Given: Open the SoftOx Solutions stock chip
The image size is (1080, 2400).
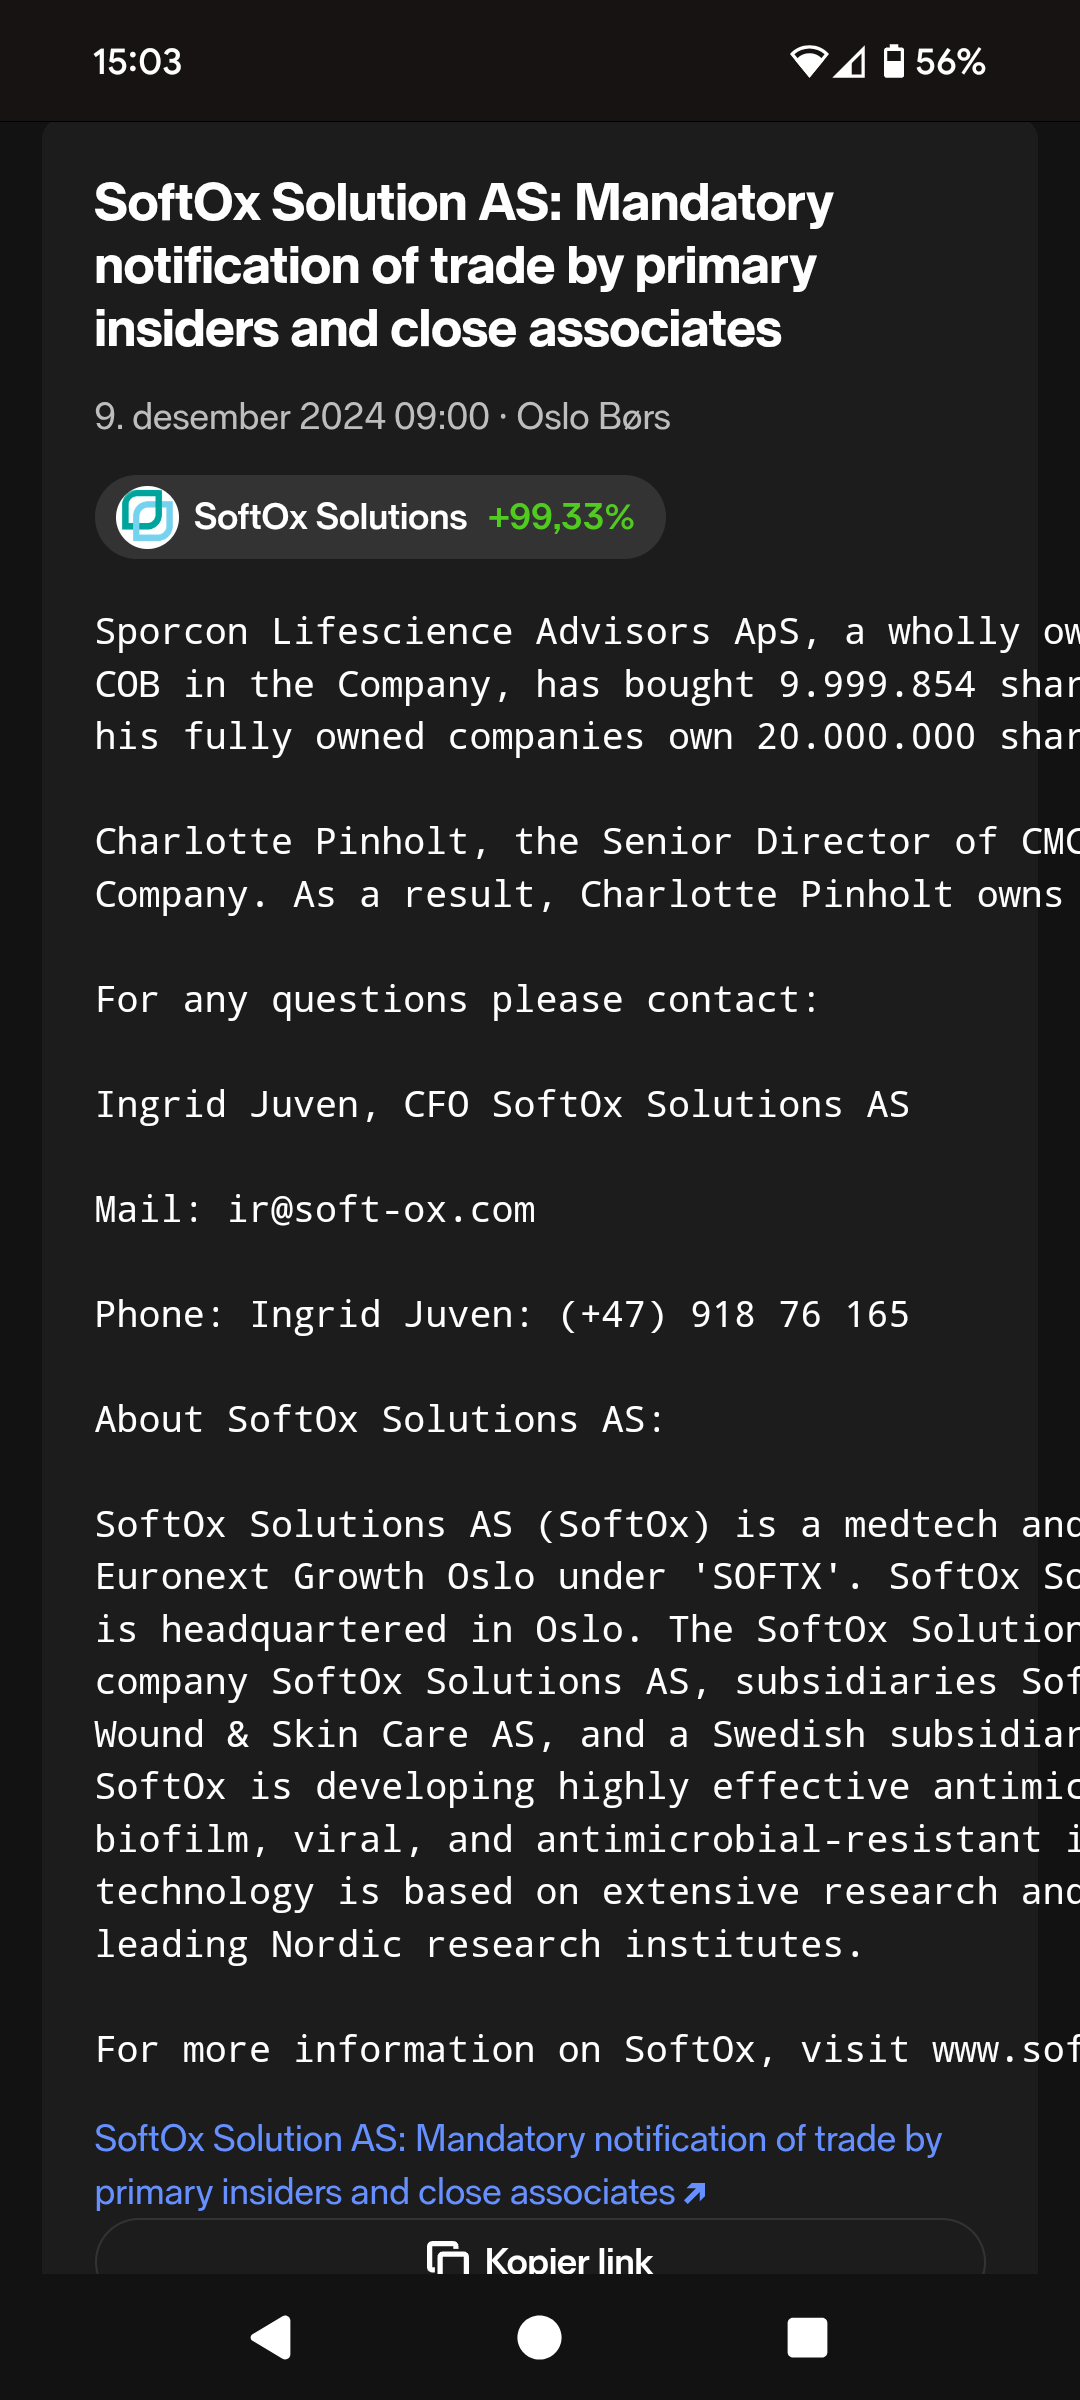Looking at the screenshot, I should (x=380, y=517).
